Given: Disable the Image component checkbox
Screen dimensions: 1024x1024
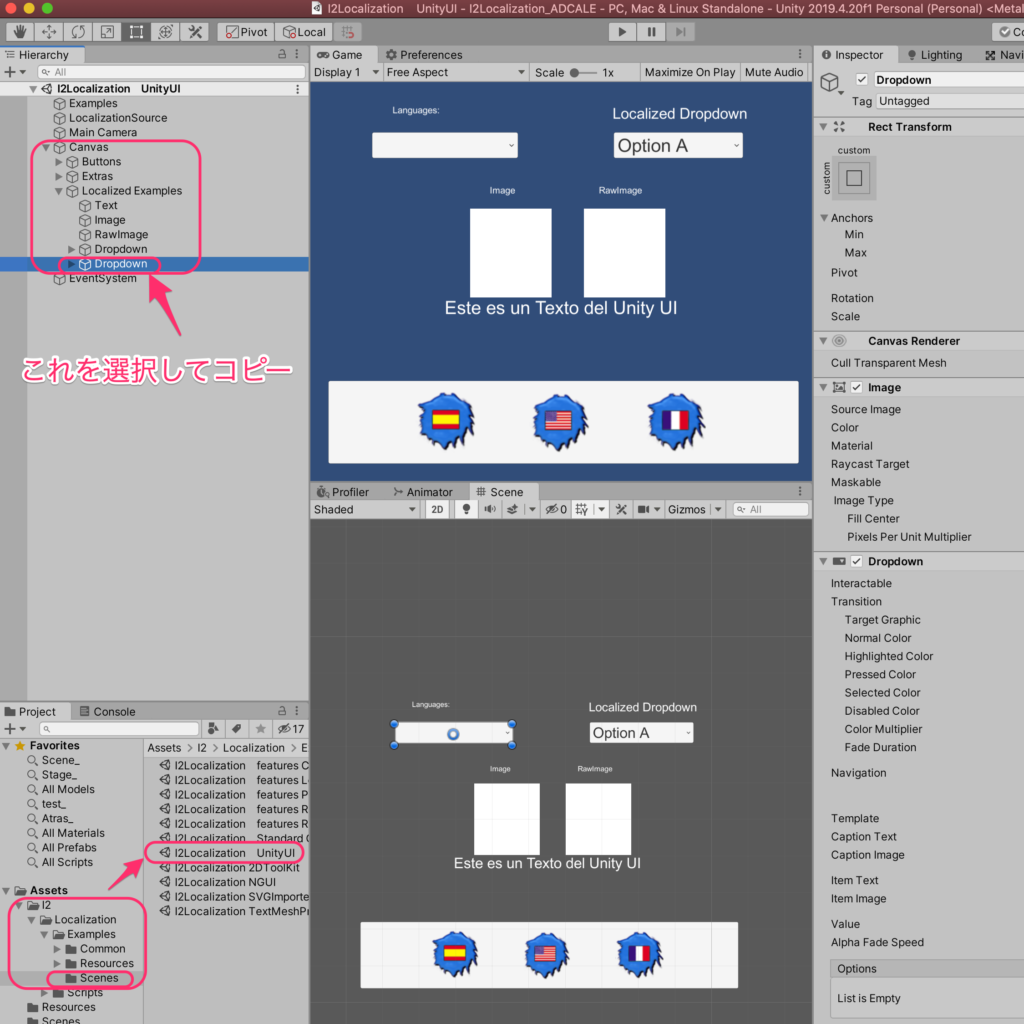Looking at the screenshot, I should (856, 388).
